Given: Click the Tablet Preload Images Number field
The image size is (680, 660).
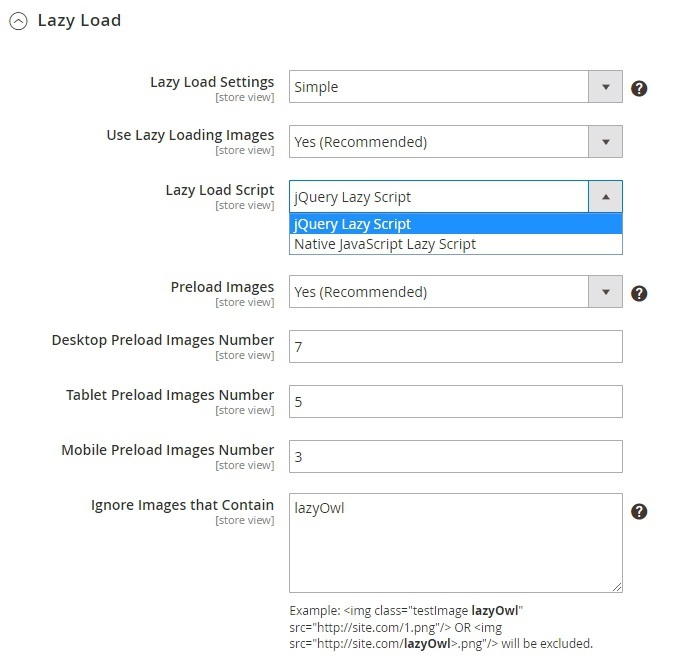Looking at the screenshot, I should pos(455,401).
